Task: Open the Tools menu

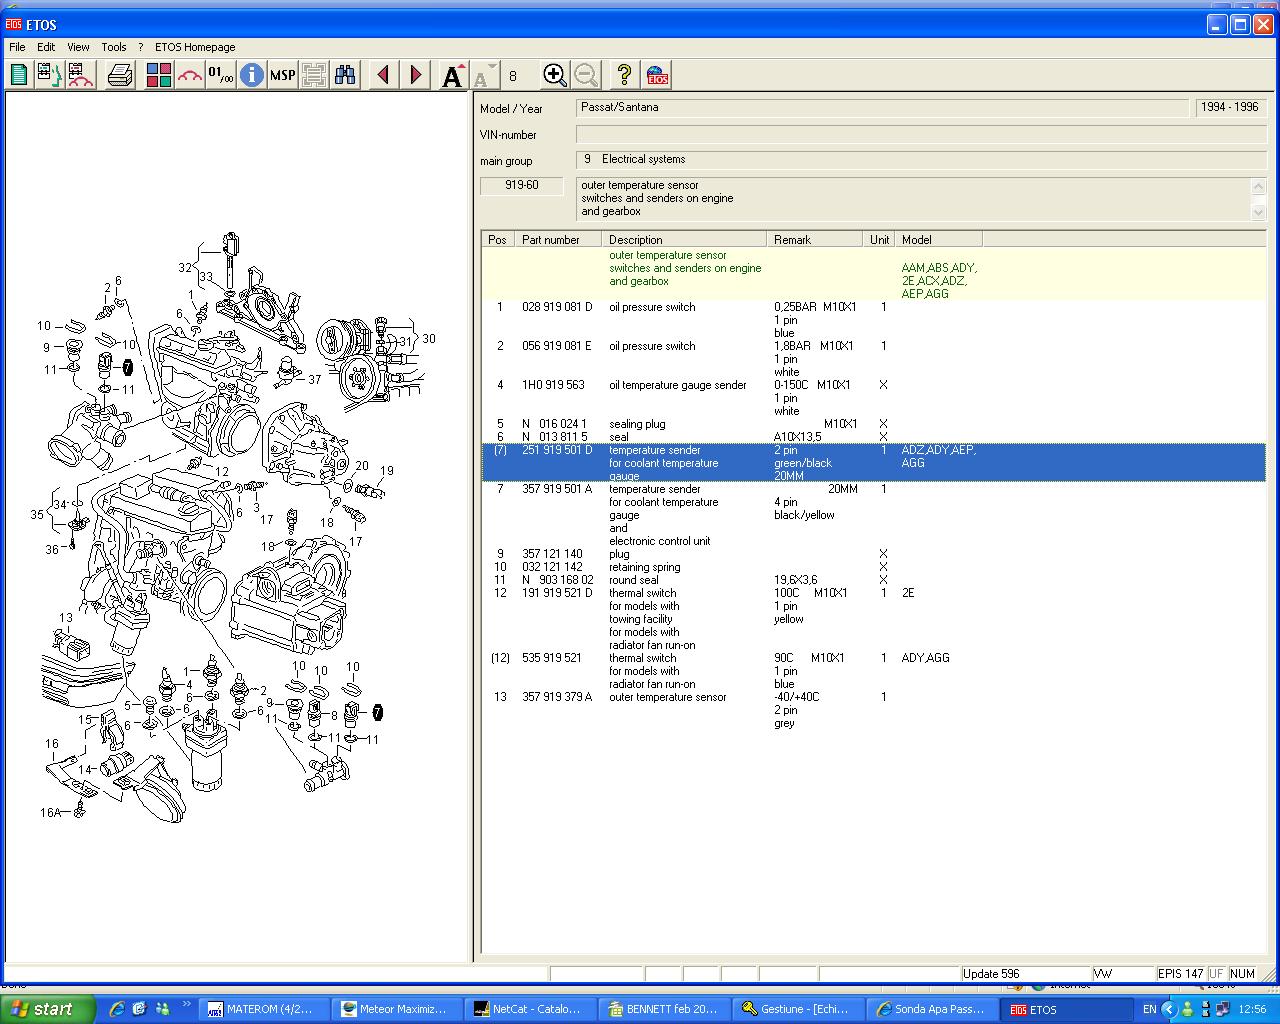Action: [114, 47]
